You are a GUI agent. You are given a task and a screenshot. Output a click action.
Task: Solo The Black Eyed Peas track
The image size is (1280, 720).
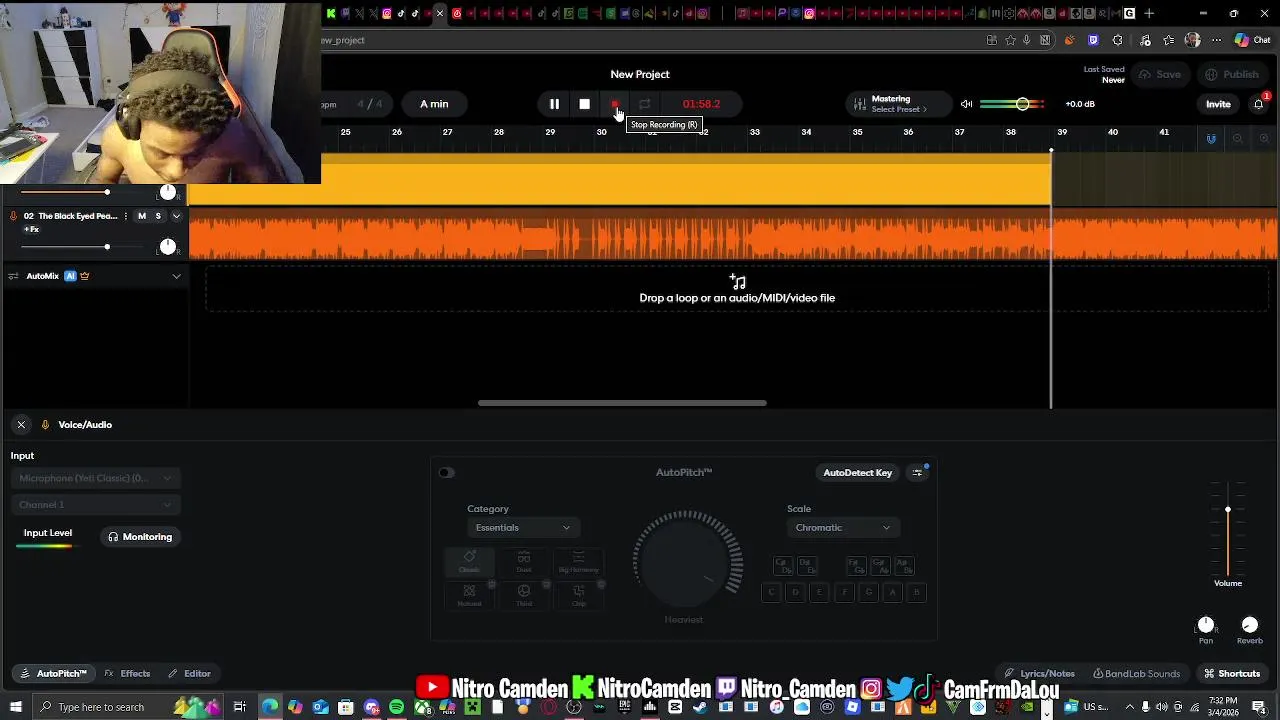158,216
